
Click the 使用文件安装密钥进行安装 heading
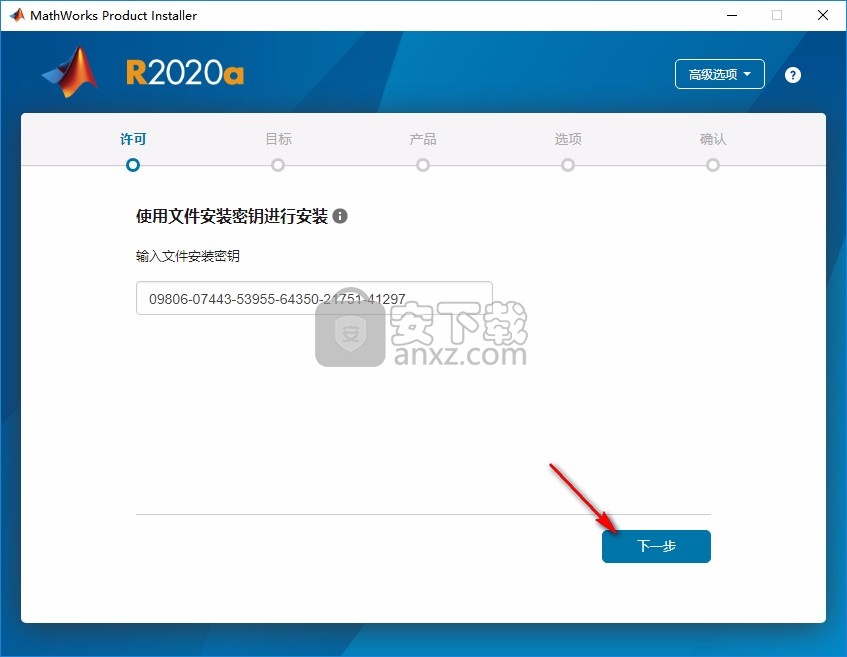point(232,216)
